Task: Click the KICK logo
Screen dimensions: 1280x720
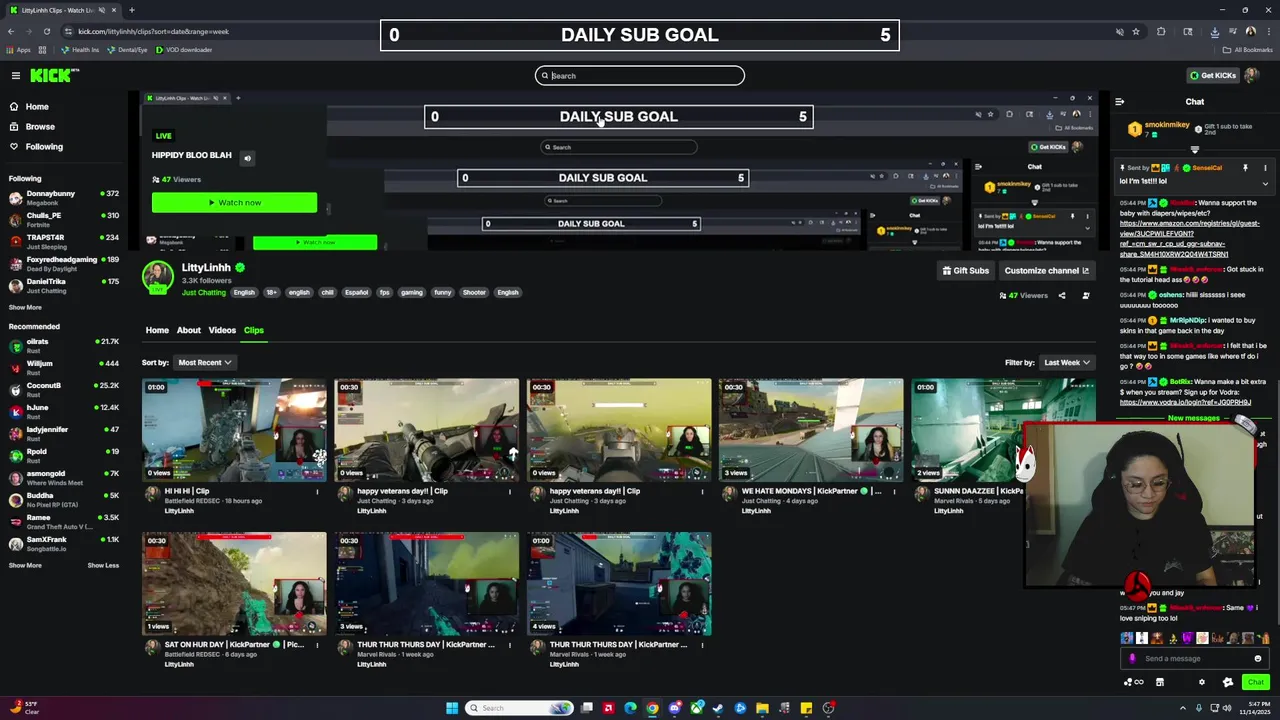Action: [x=50, y=76]
